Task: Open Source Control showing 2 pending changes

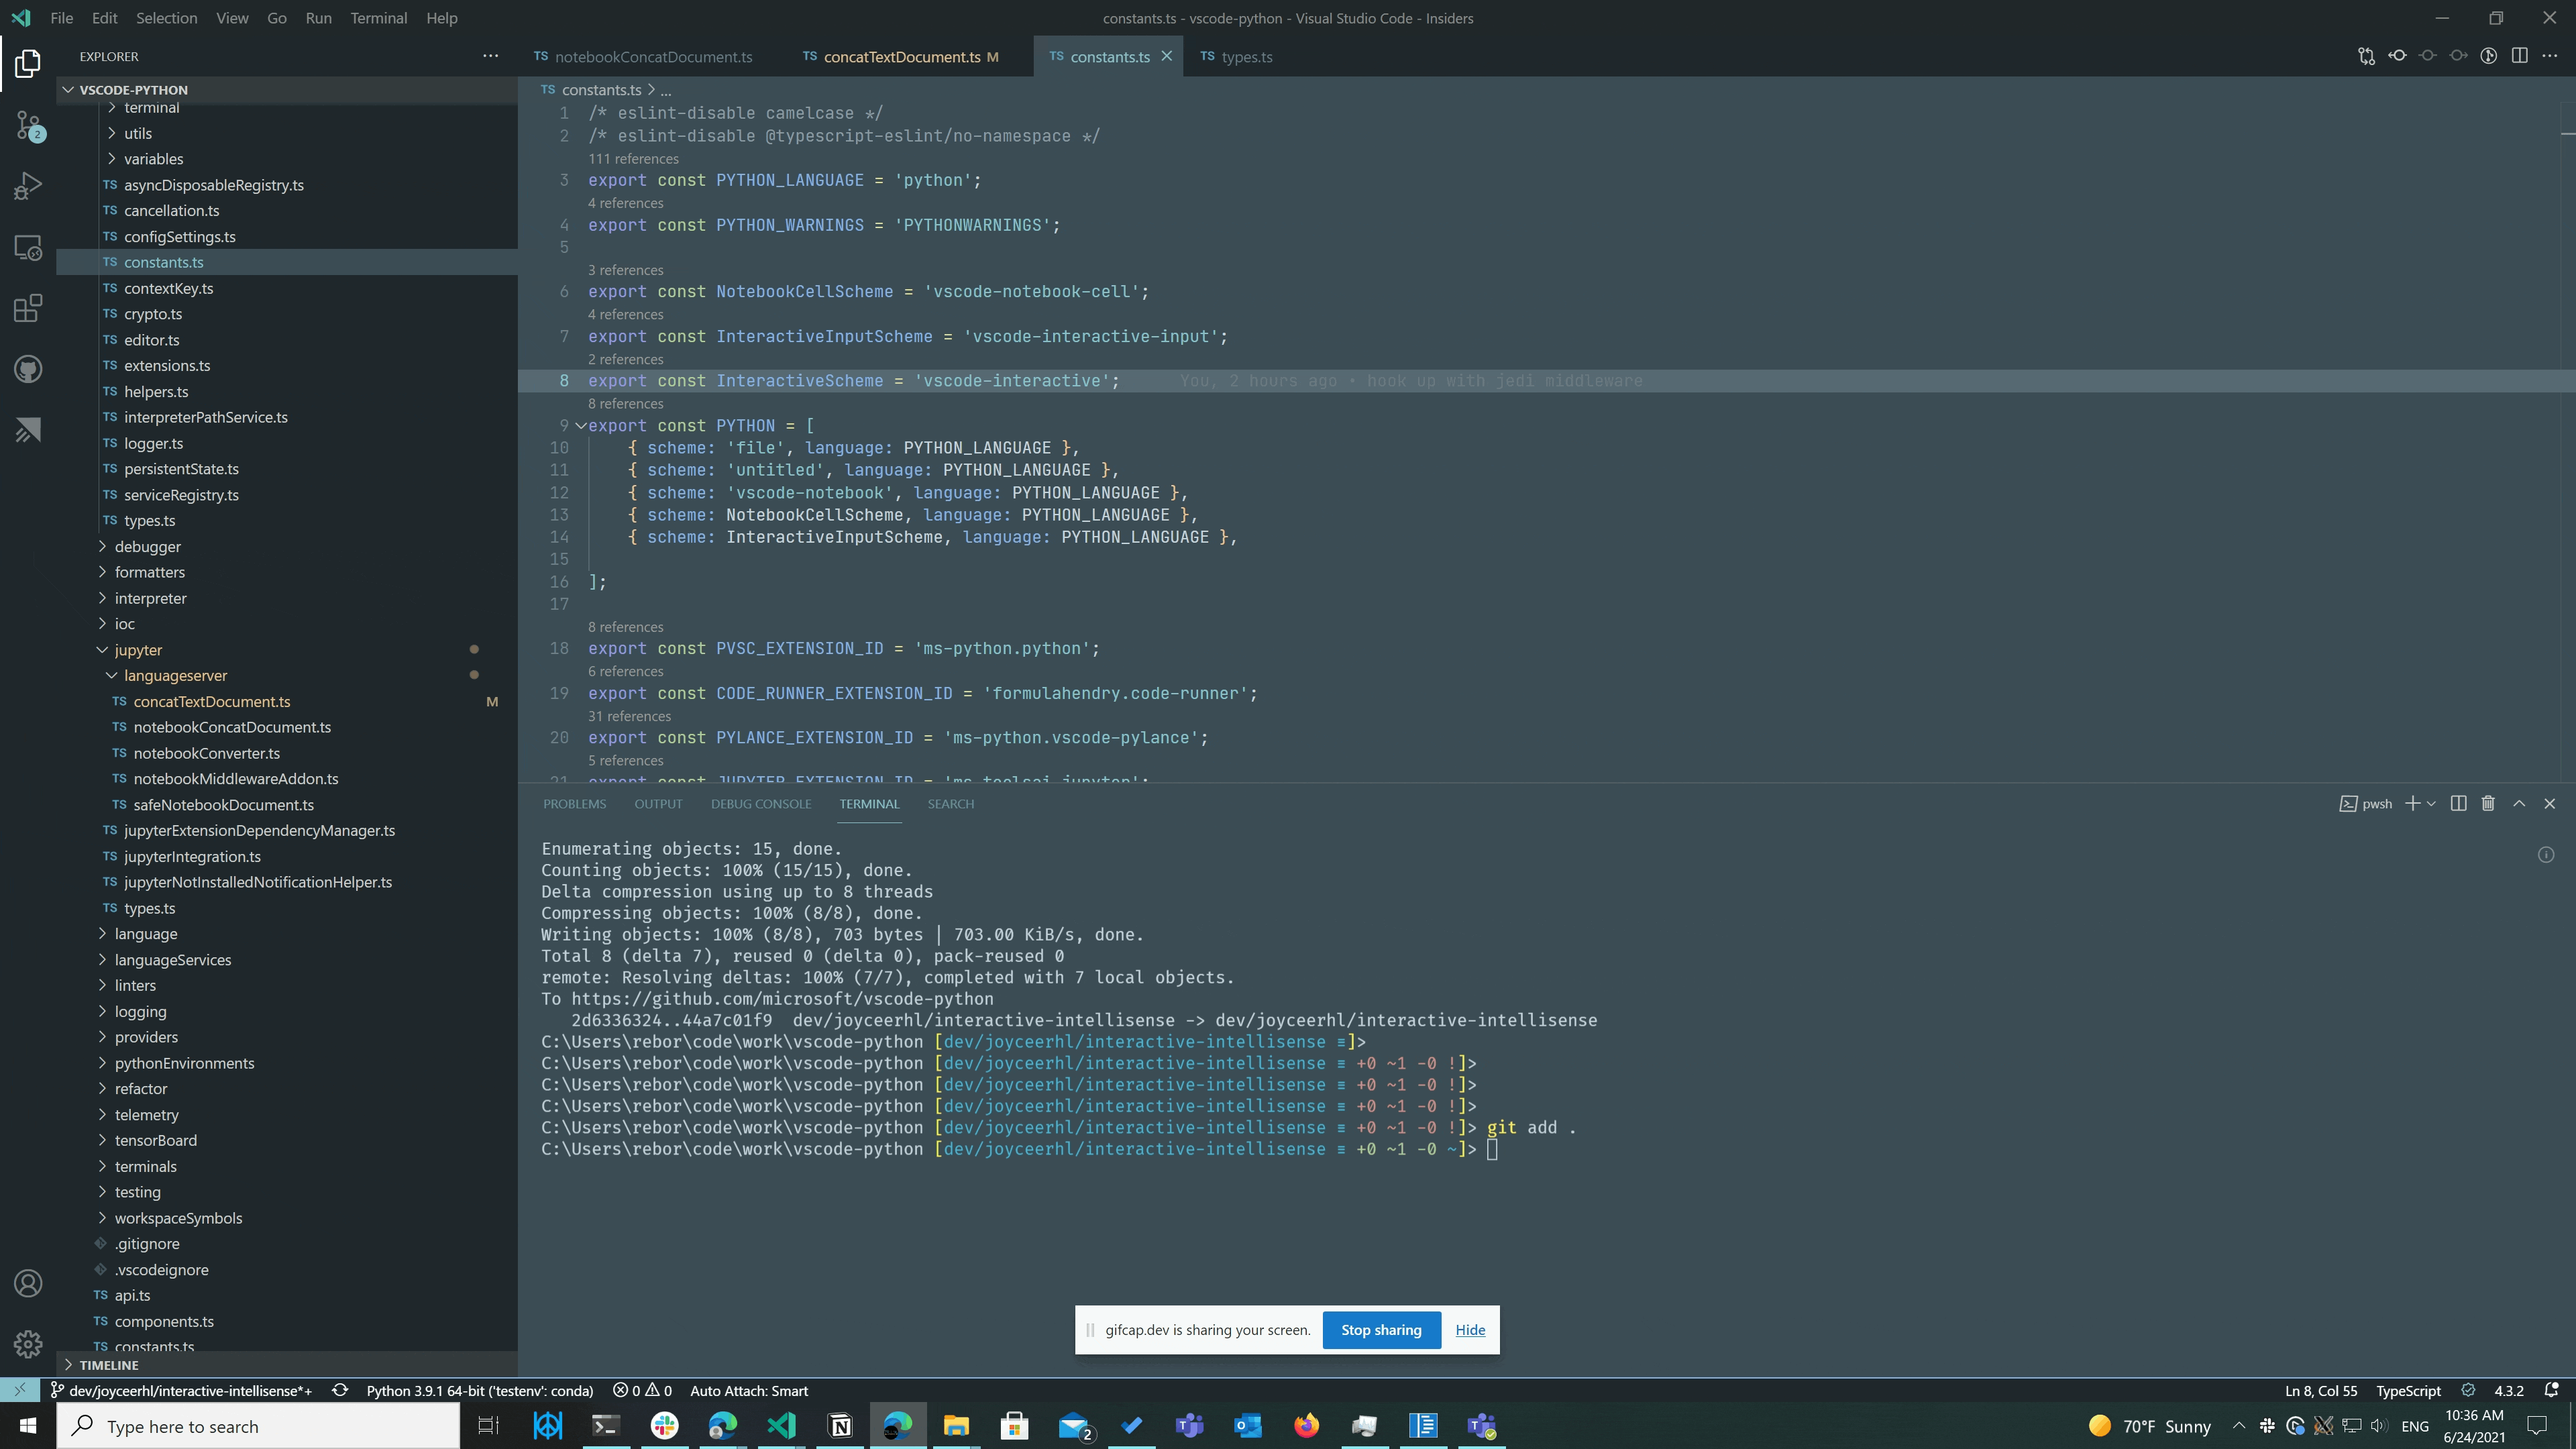Action: tap(27, 125)
